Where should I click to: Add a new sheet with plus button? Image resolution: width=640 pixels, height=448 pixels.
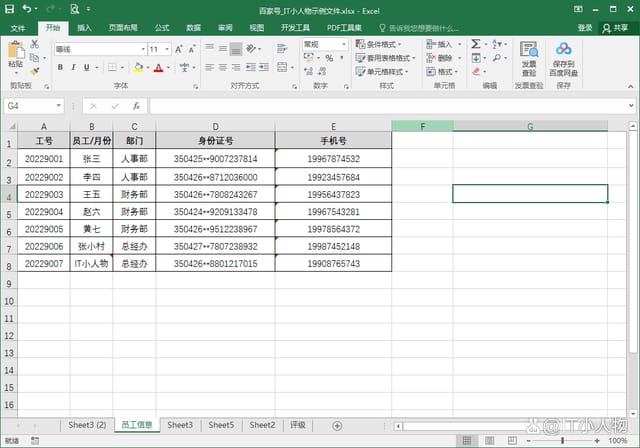(x=337, y=426)
